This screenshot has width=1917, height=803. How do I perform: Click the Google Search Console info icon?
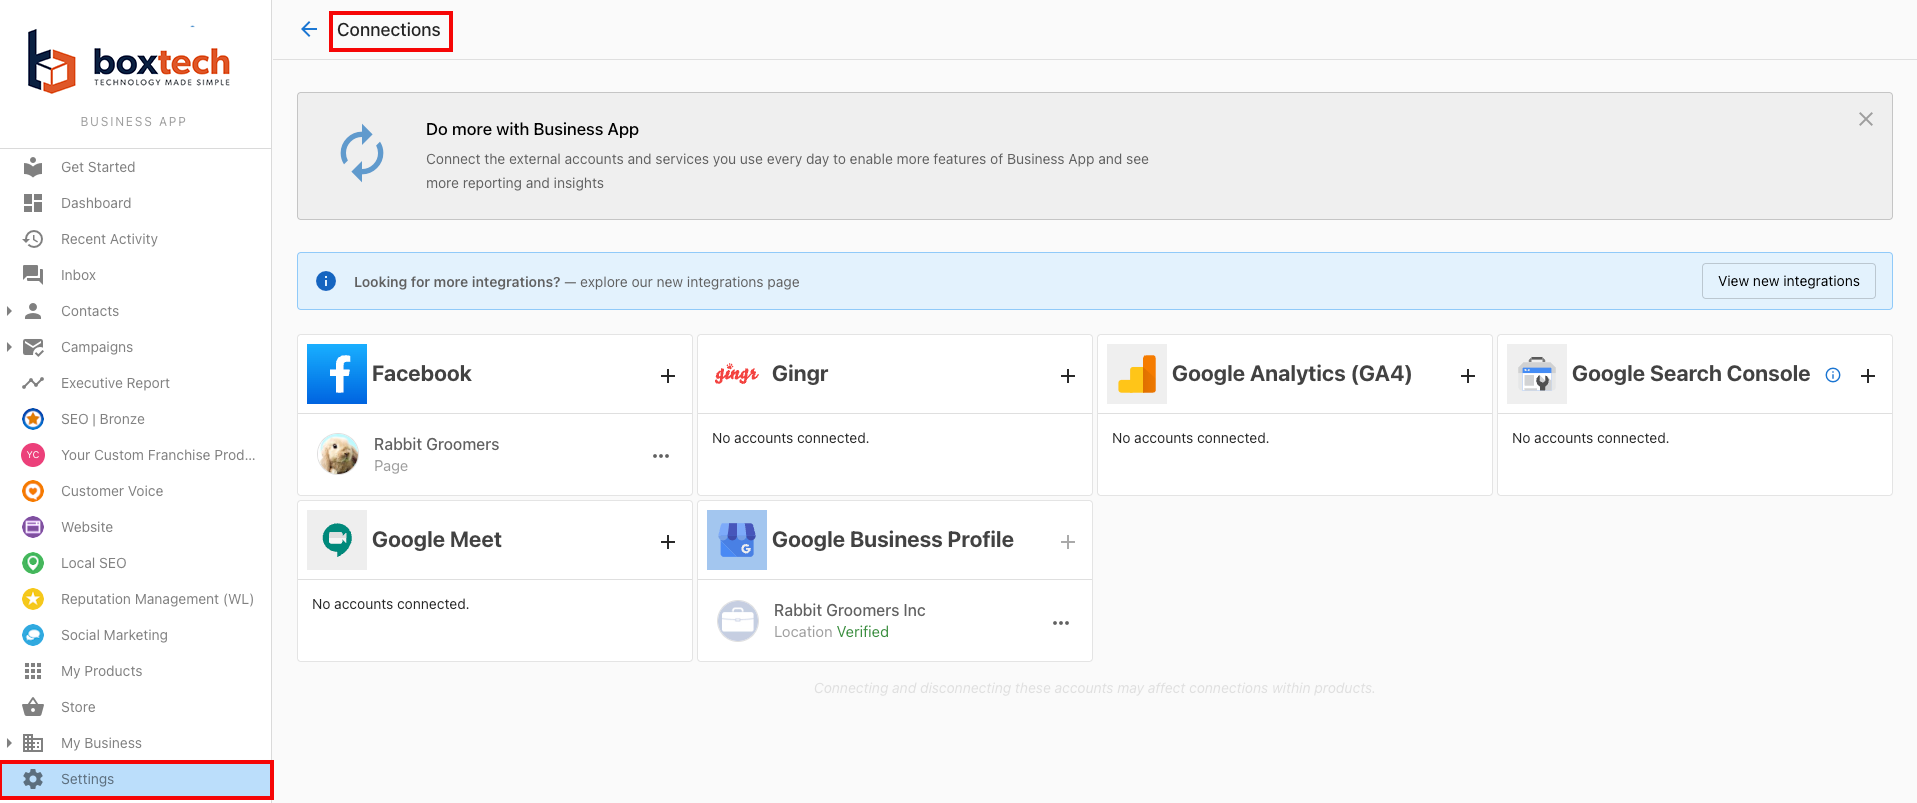[x=1833, y=375]
